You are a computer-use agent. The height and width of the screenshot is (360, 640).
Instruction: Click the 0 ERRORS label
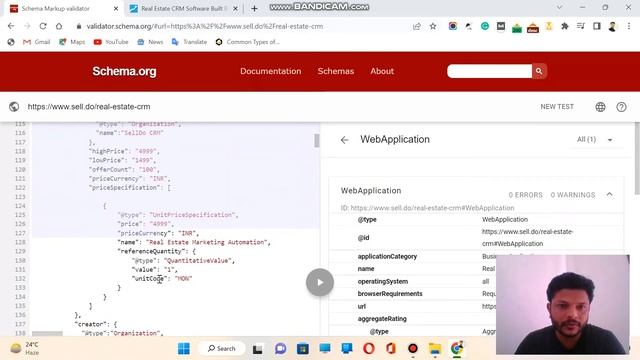[525, 195]
